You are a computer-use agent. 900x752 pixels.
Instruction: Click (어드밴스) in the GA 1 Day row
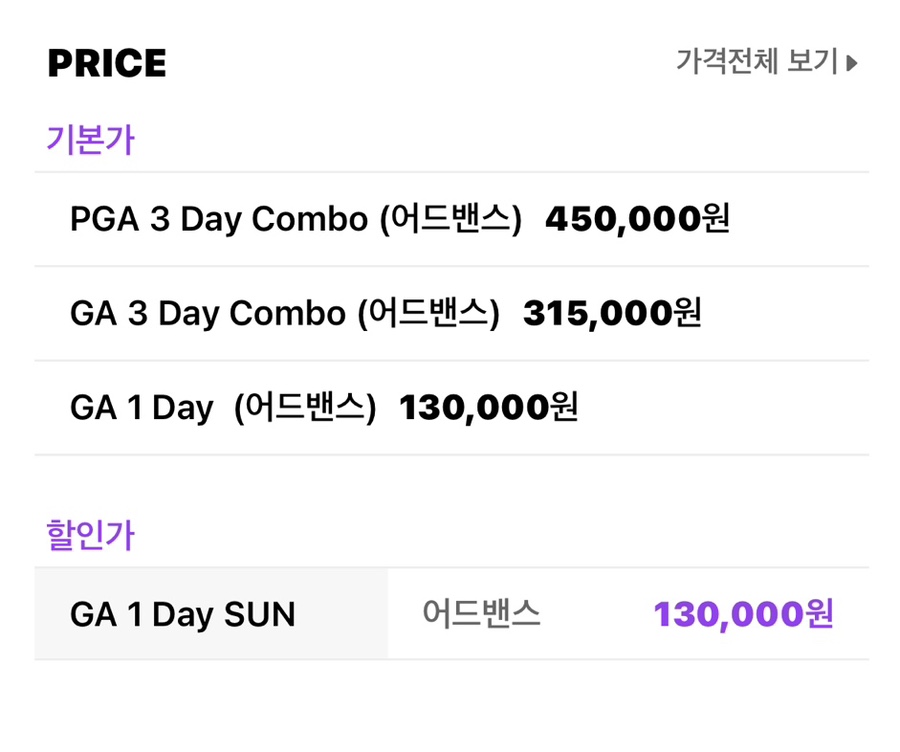(x=304, y=408)
